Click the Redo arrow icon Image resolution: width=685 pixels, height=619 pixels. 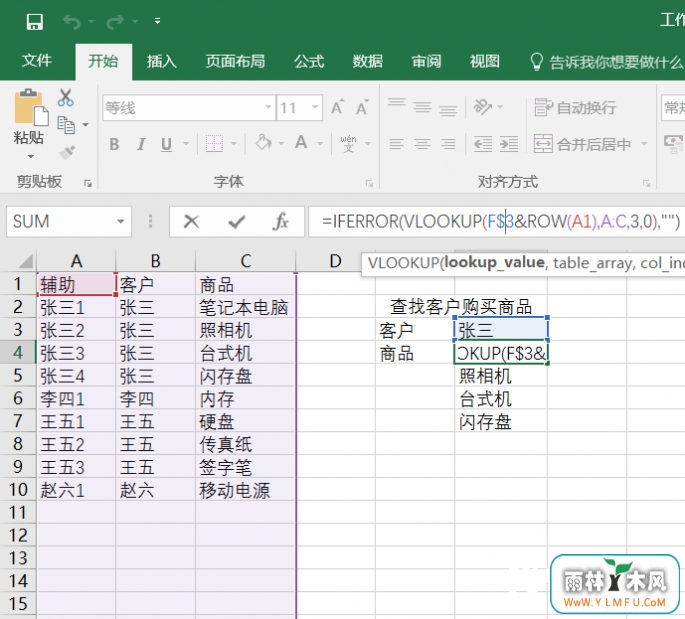pyautogui.click(x=115, y=21)
